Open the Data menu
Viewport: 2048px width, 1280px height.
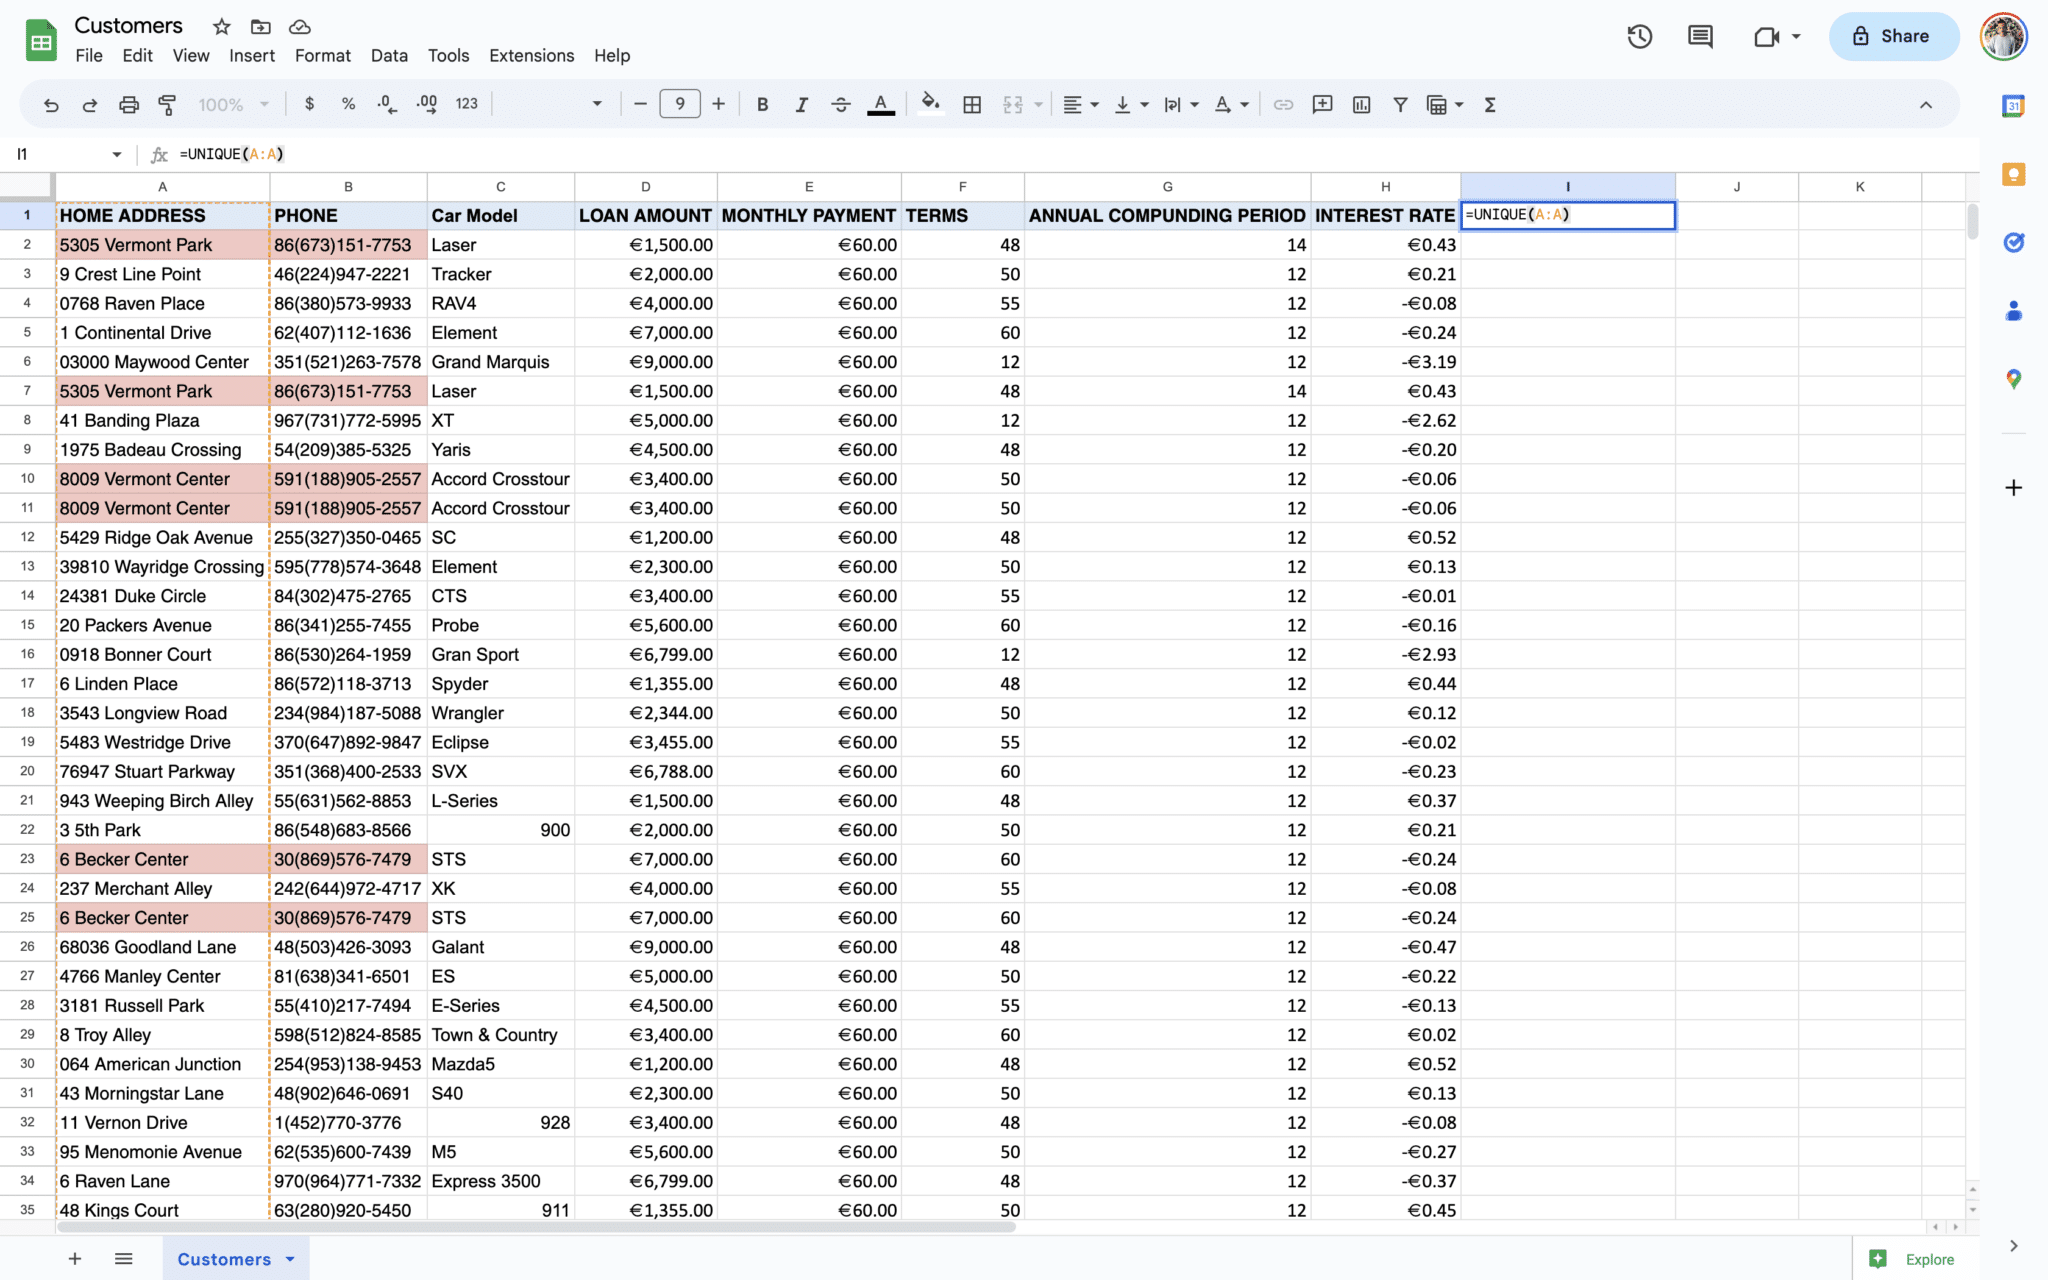[x=388, y=56]
